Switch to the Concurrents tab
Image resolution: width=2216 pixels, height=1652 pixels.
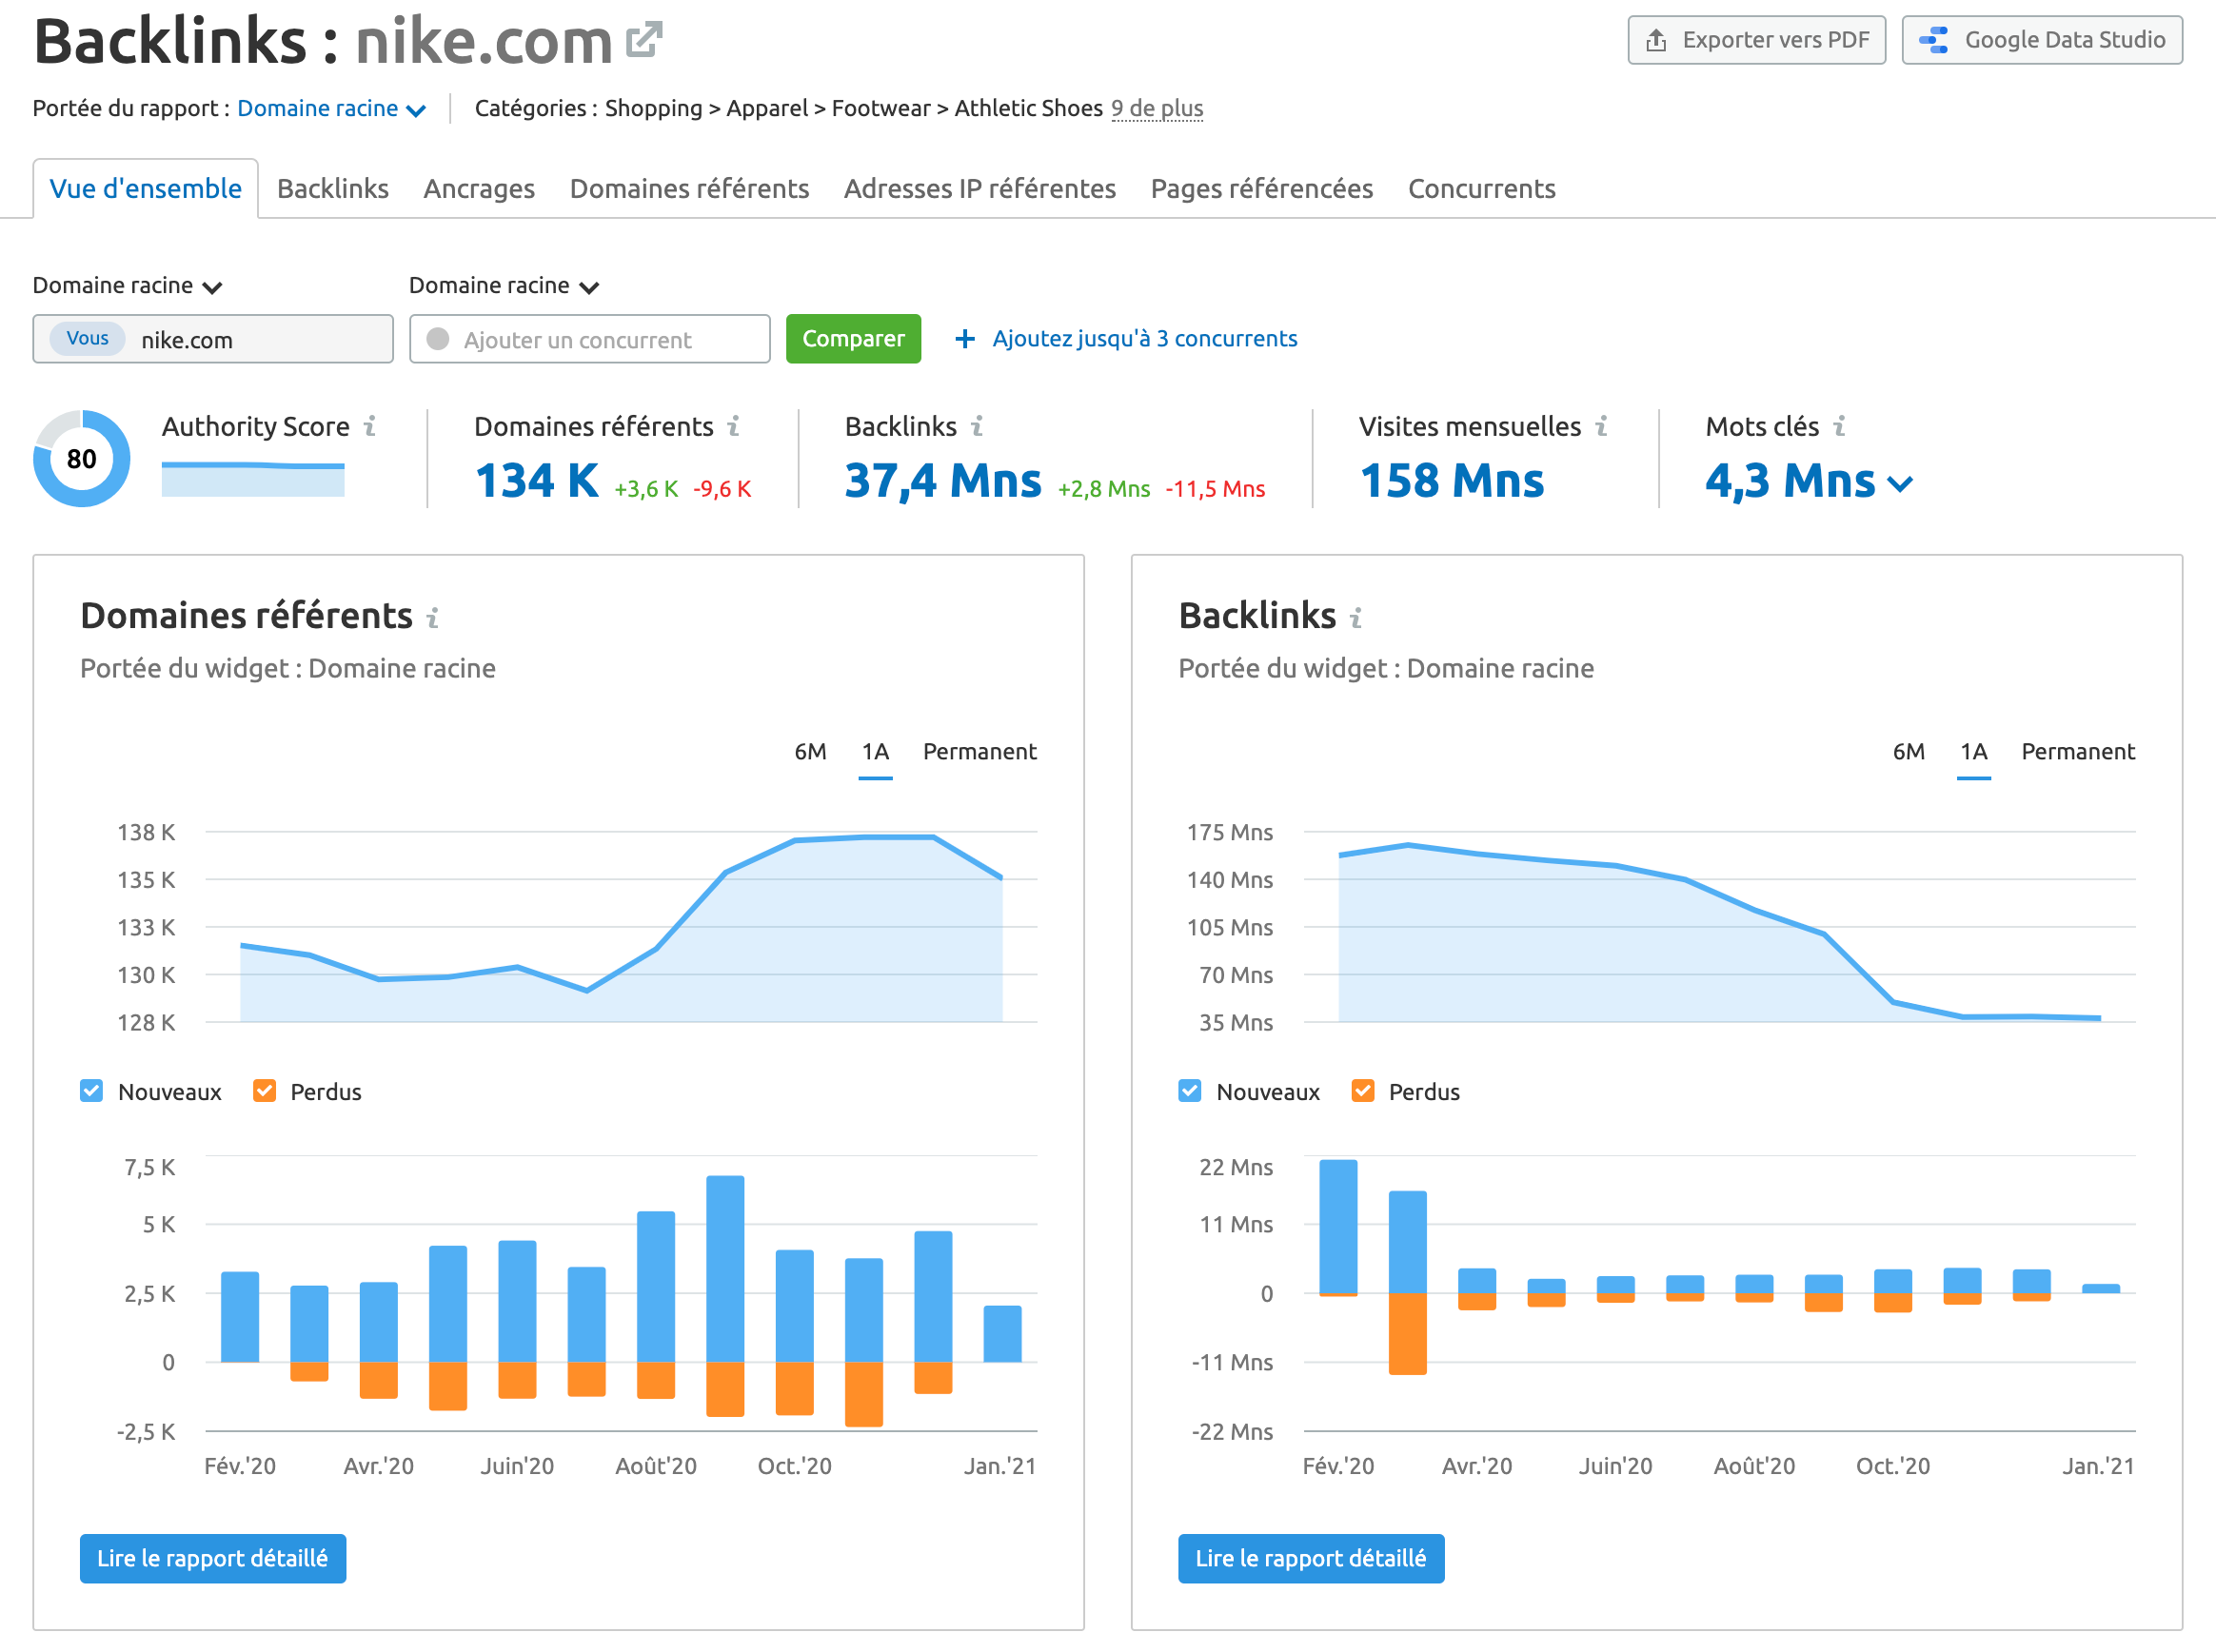[1481, 188]
